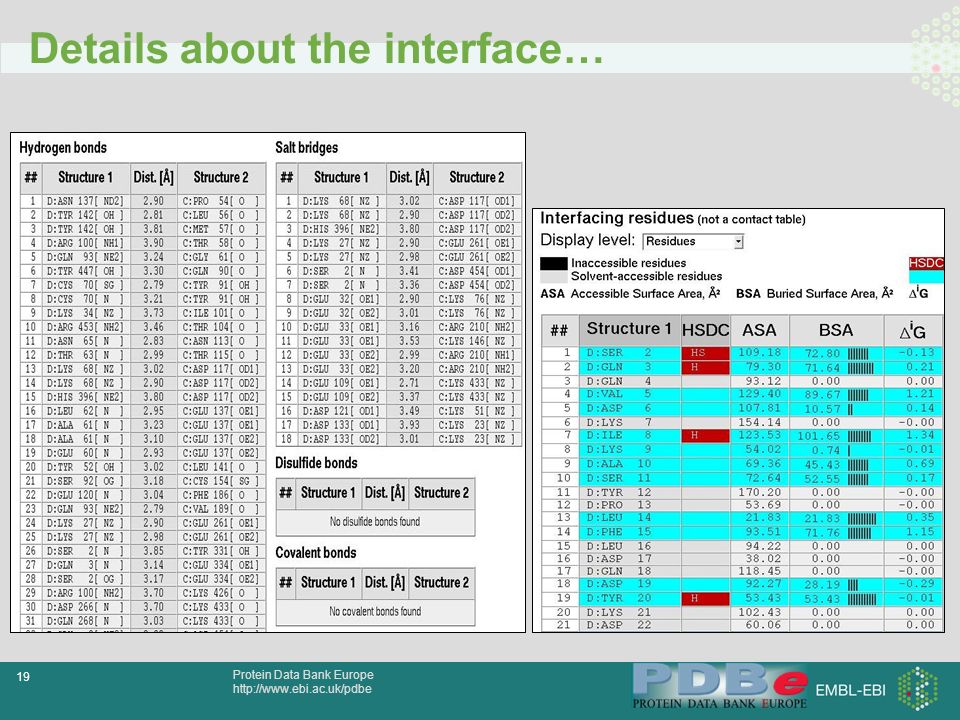
Task: Click the ΔiG column header
Action: point(912,331)
